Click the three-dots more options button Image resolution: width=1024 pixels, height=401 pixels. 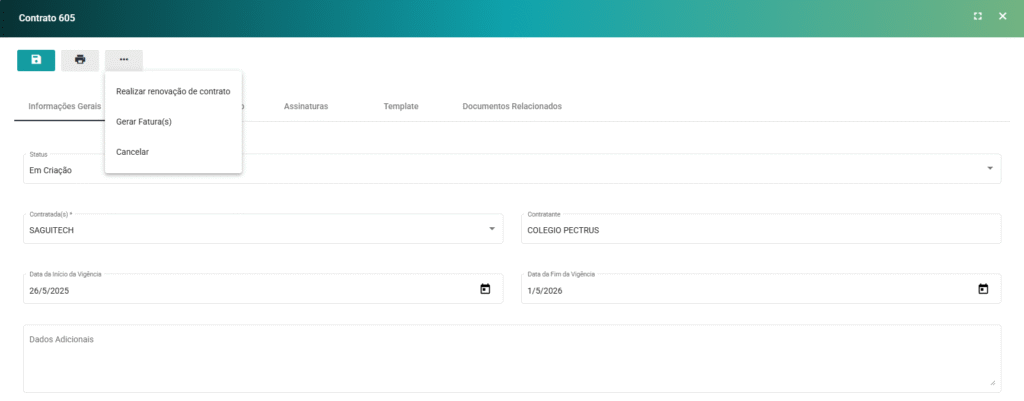pos(124,60)
